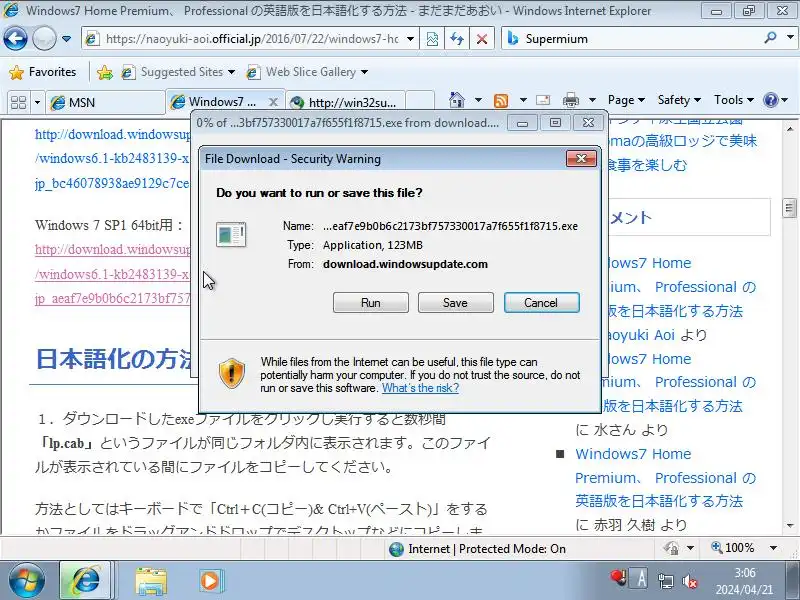Screen dimensions: 800x600
Task: Click the red Stop loading icon
Action: pyautogui.click(x=481, y=39)
